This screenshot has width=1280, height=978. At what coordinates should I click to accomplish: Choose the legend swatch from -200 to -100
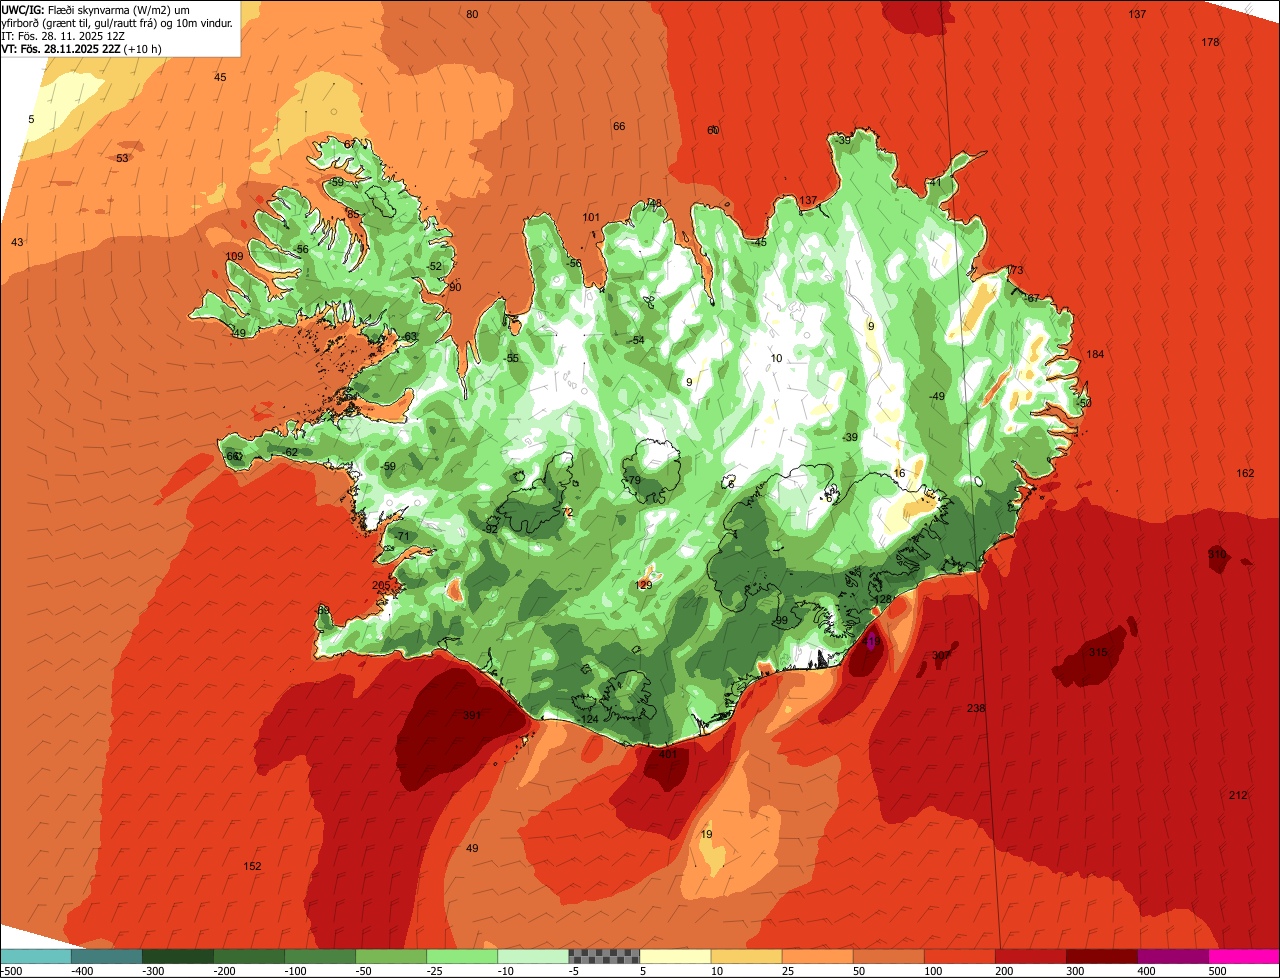(248, 956)
